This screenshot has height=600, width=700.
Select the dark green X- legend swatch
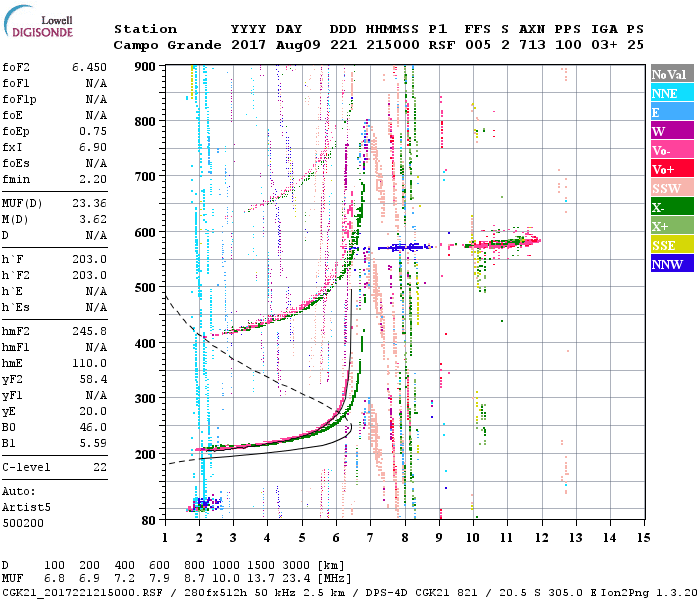coord(671,207)
